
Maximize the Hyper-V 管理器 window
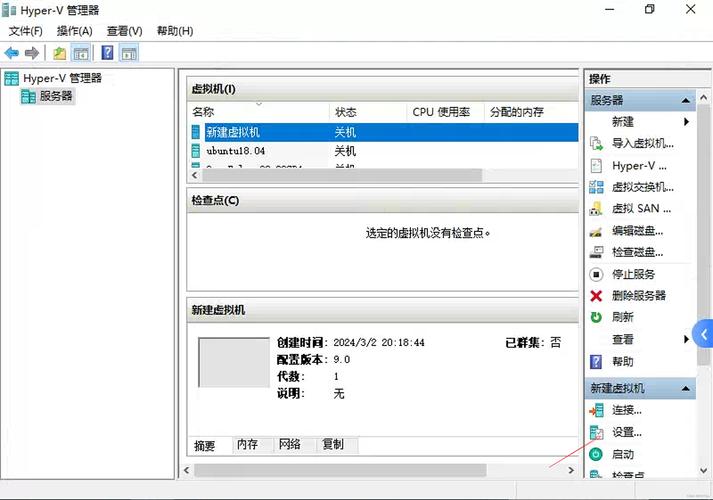coord(650,10)
